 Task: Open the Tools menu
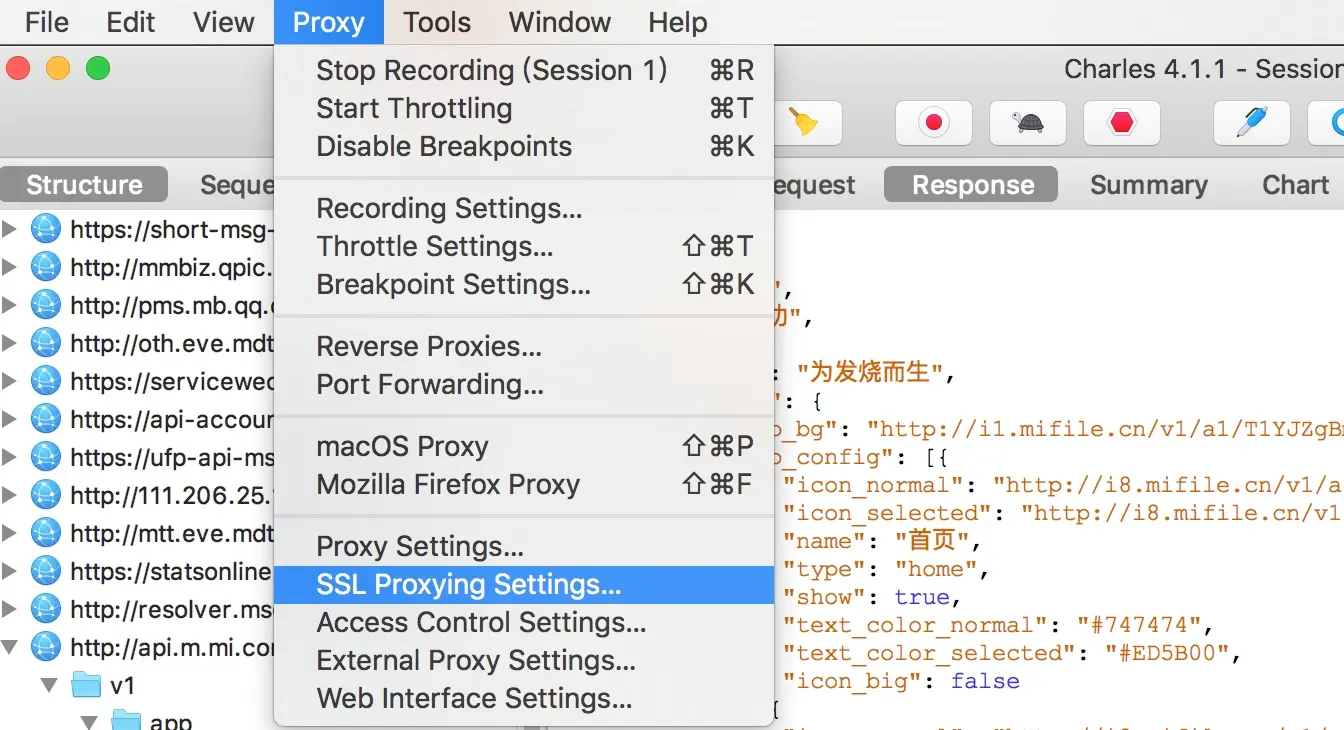pos(437,22)
